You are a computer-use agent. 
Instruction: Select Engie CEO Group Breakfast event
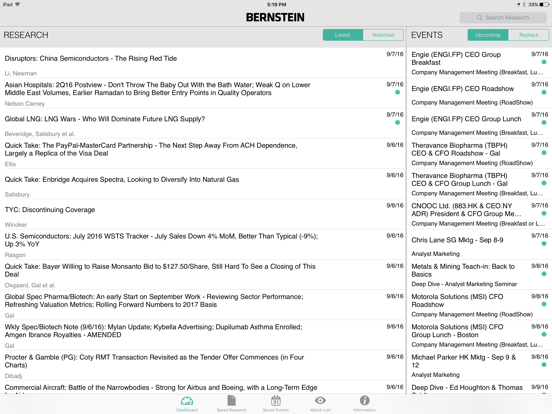pyautogui.click(x=479, y=63)
